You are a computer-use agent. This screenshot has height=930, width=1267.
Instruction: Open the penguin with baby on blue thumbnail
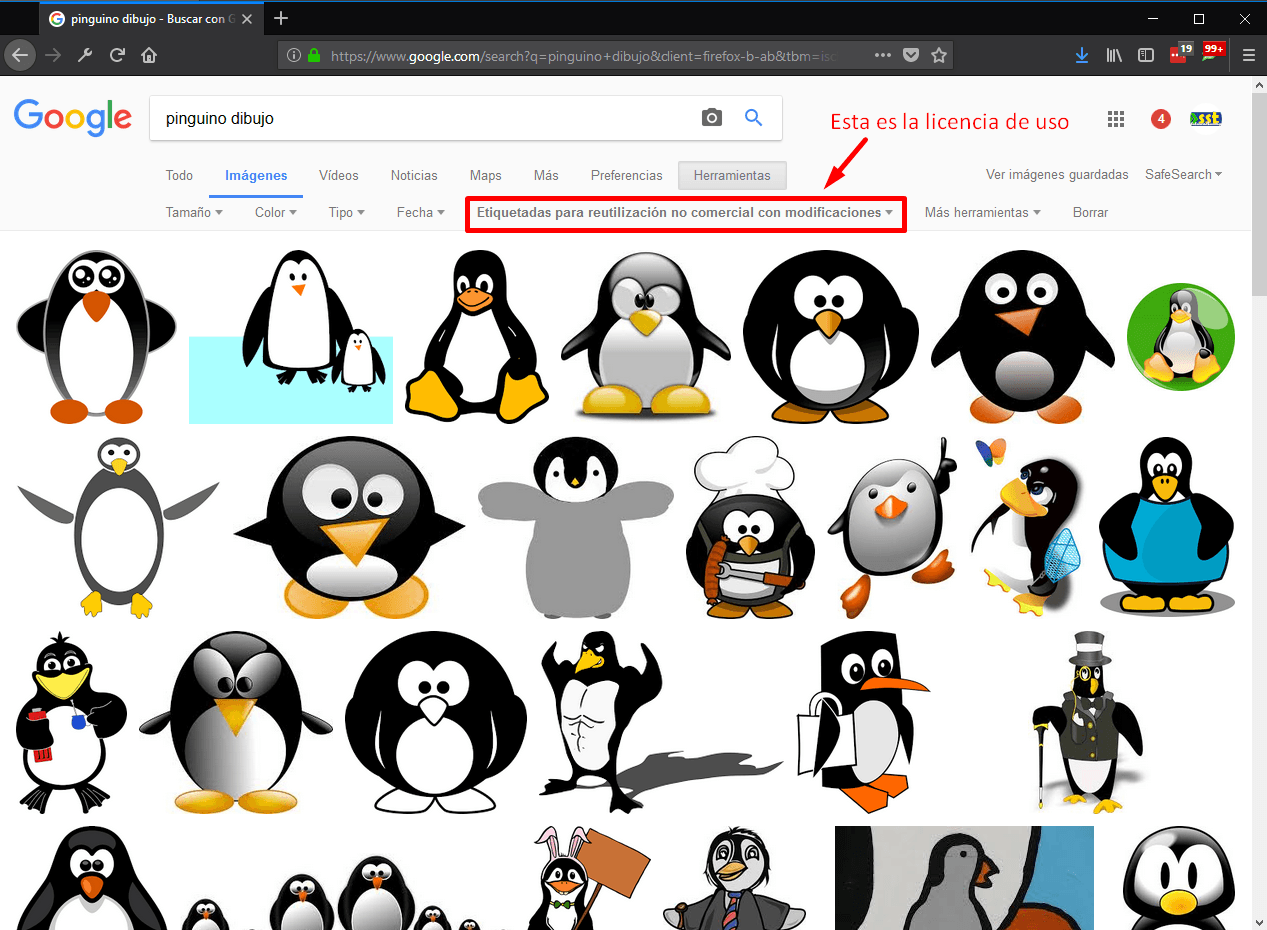[x=291, y=337]
